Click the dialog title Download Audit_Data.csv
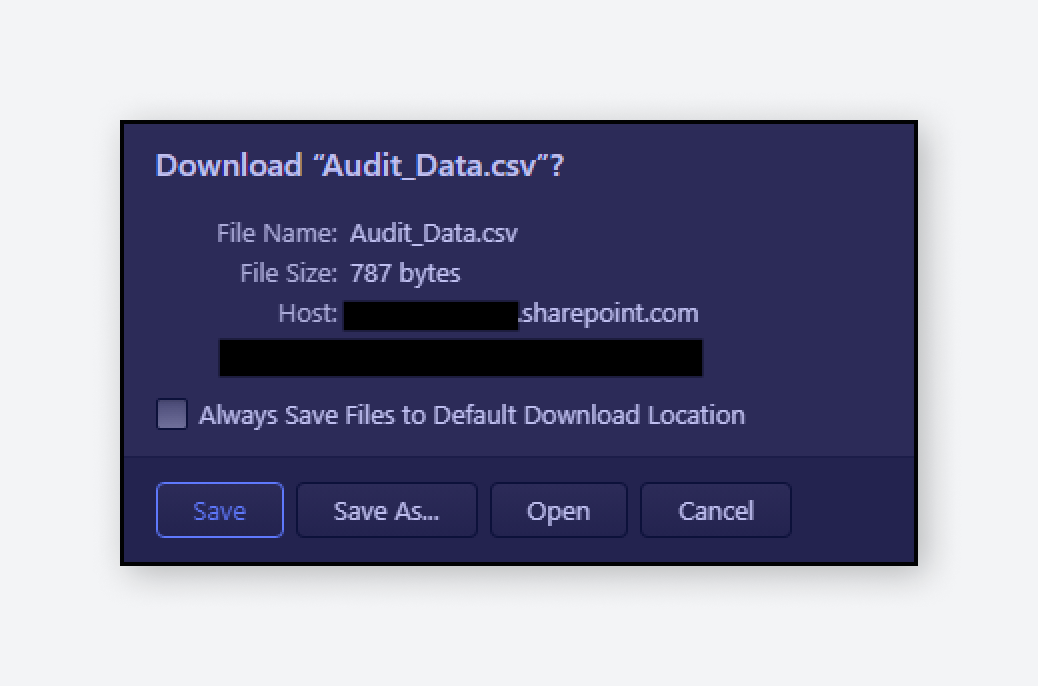 tap(362, 165)
